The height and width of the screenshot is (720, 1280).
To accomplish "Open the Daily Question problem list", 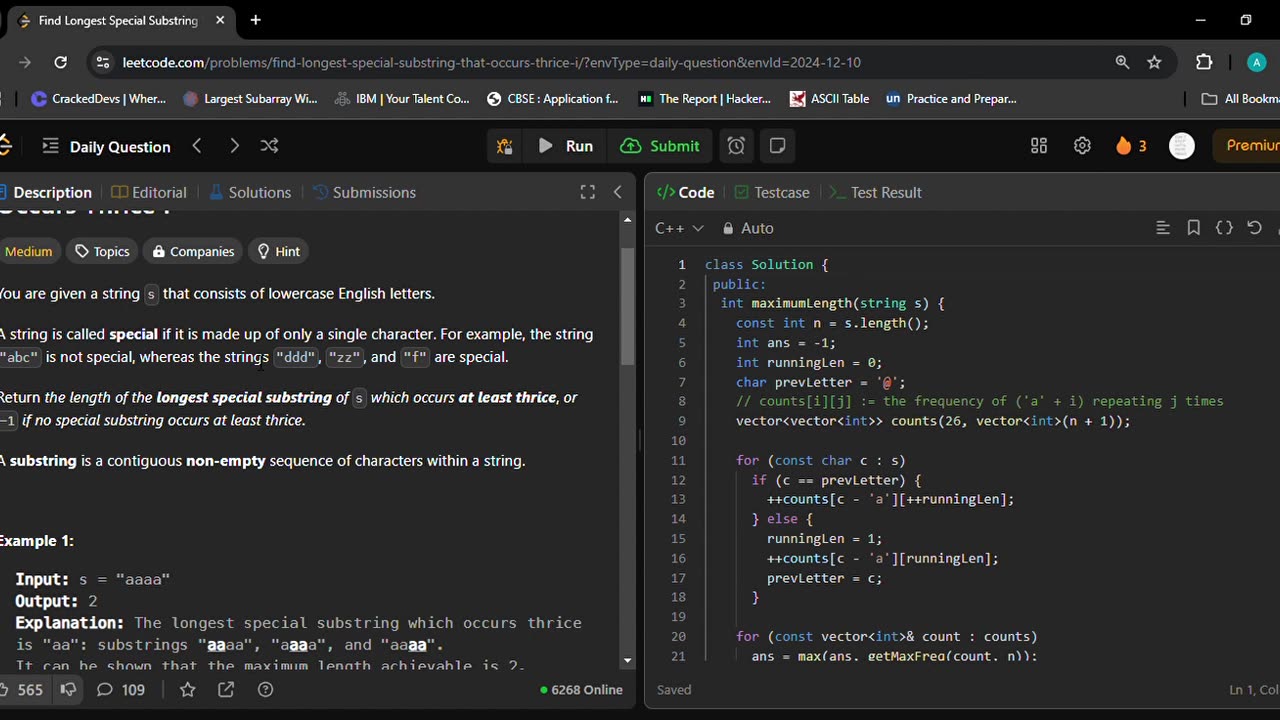I will [x=106, y=146].
